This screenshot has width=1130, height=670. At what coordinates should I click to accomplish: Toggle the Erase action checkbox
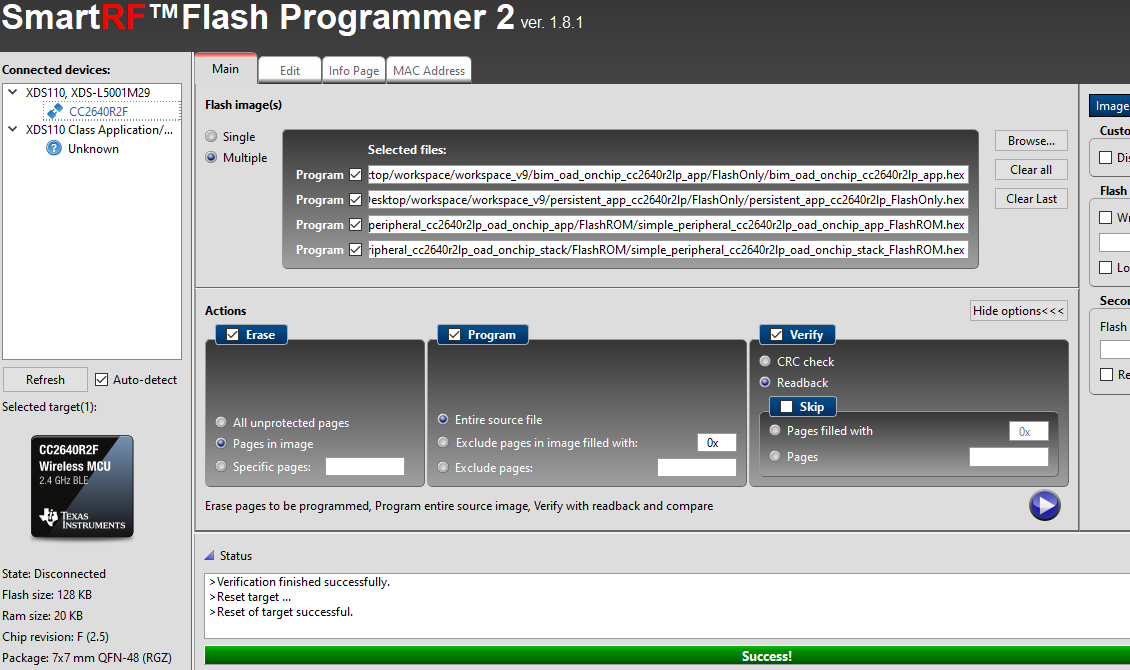232,334
